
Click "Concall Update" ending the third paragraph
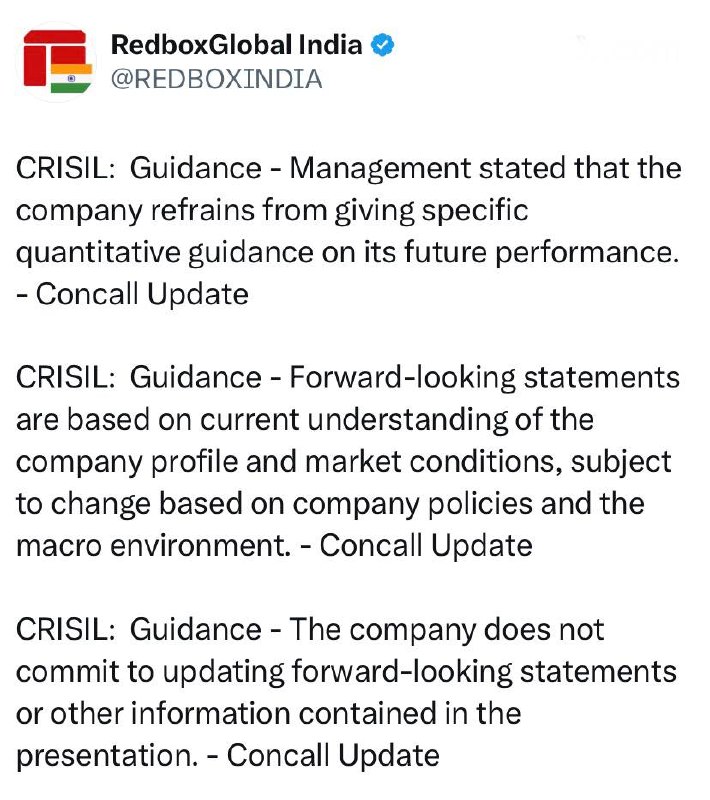coord(333,756)
